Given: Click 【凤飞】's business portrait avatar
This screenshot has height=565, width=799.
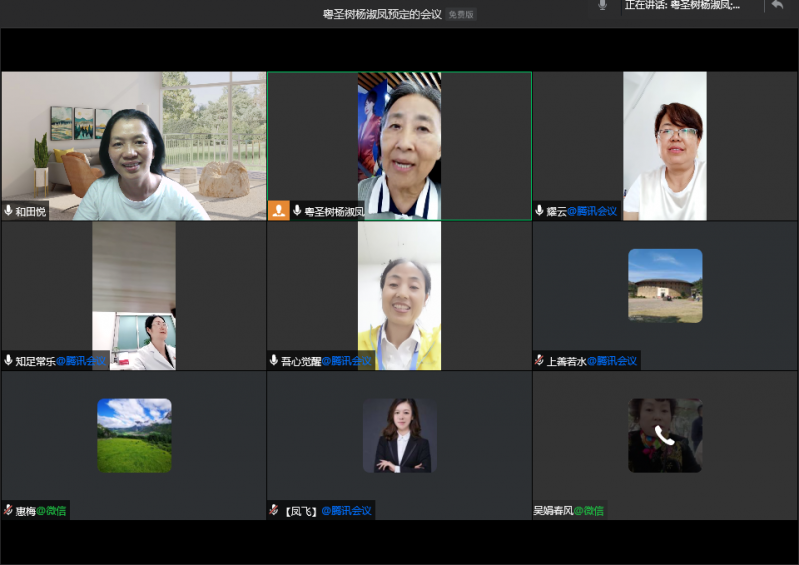Looking at the screenshot, I should (399, 435).
